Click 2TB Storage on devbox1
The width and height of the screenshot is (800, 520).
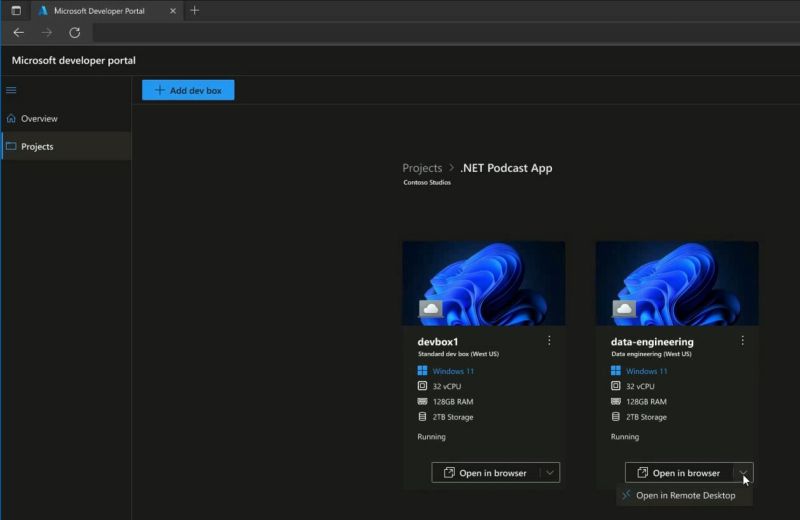point(453,417)
